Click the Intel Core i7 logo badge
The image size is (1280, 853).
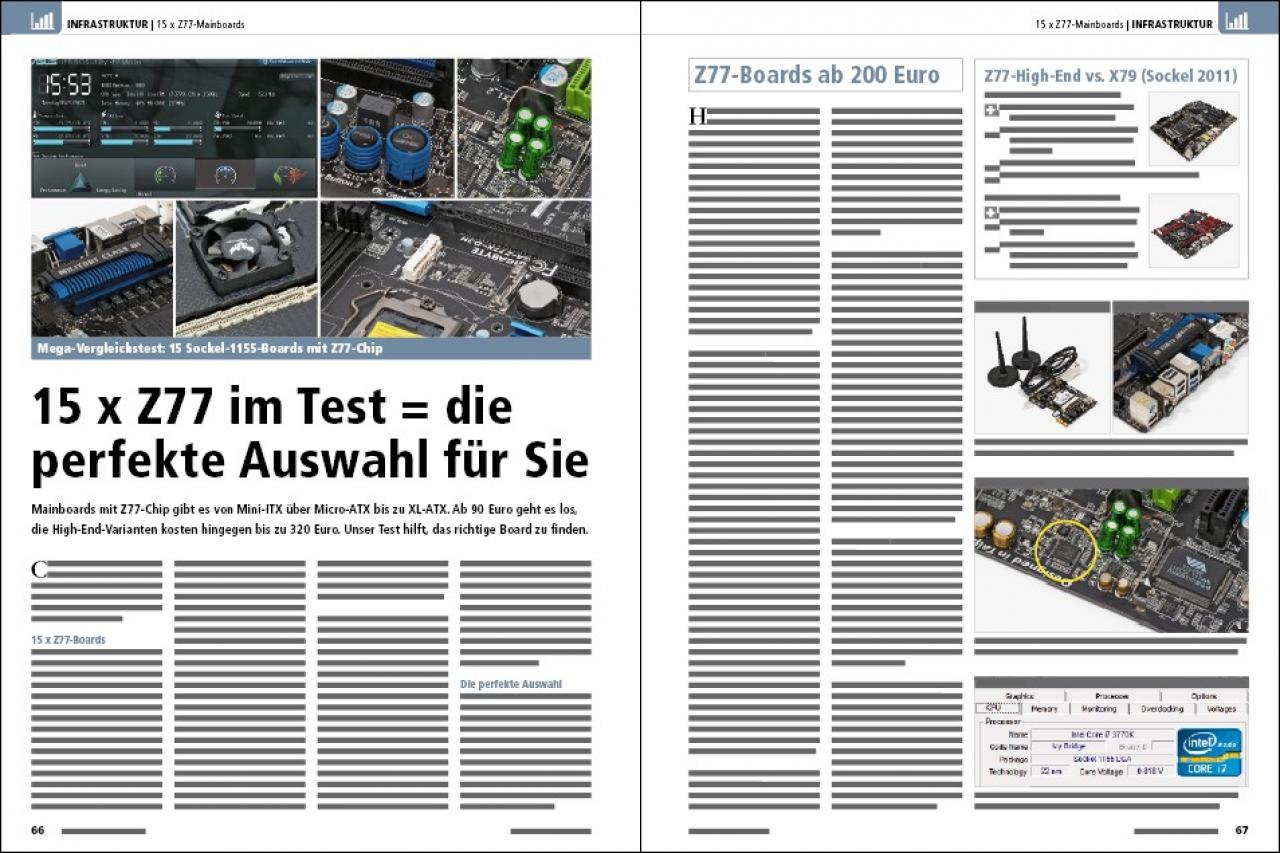1209,753
